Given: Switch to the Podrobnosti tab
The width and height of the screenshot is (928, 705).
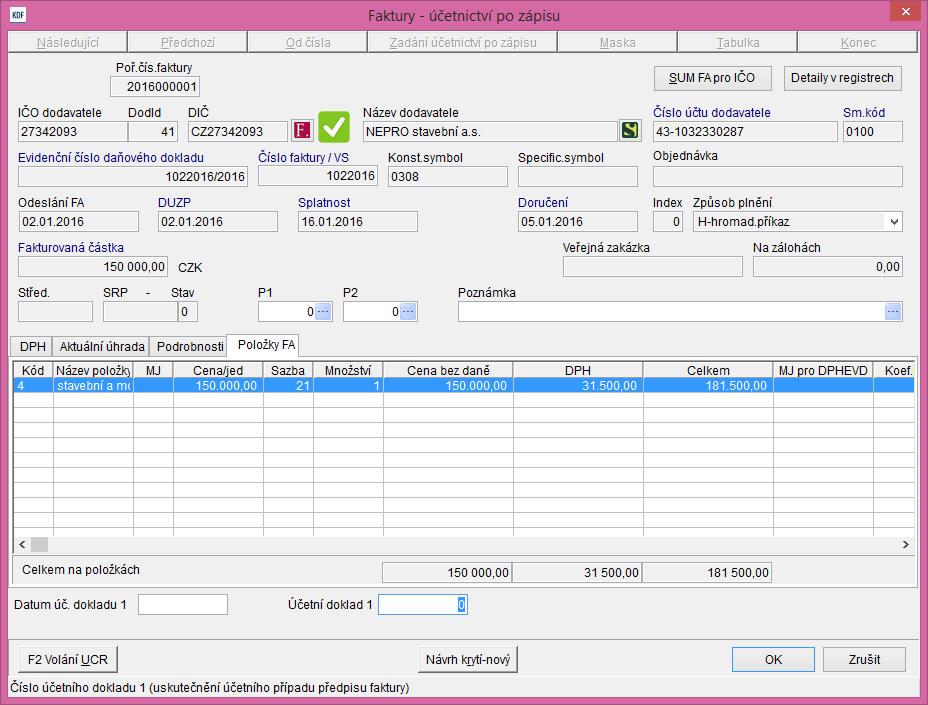Looking at the screenshot, I should coord(190,346).
